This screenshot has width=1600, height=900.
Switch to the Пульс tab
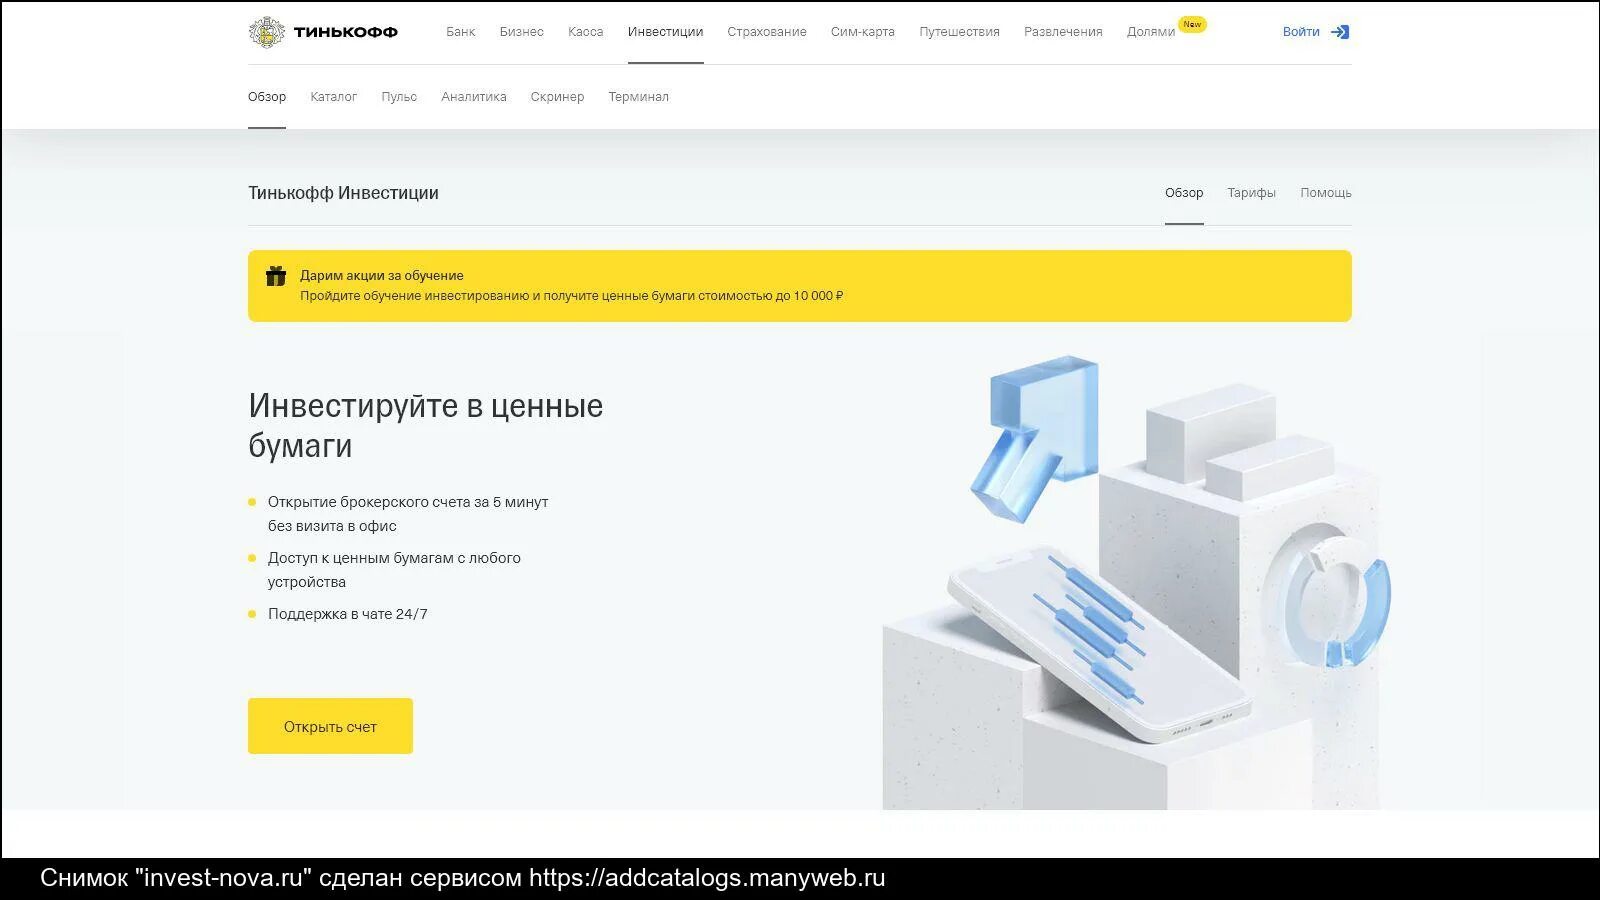pyautogui.click(x=399, y=97)
